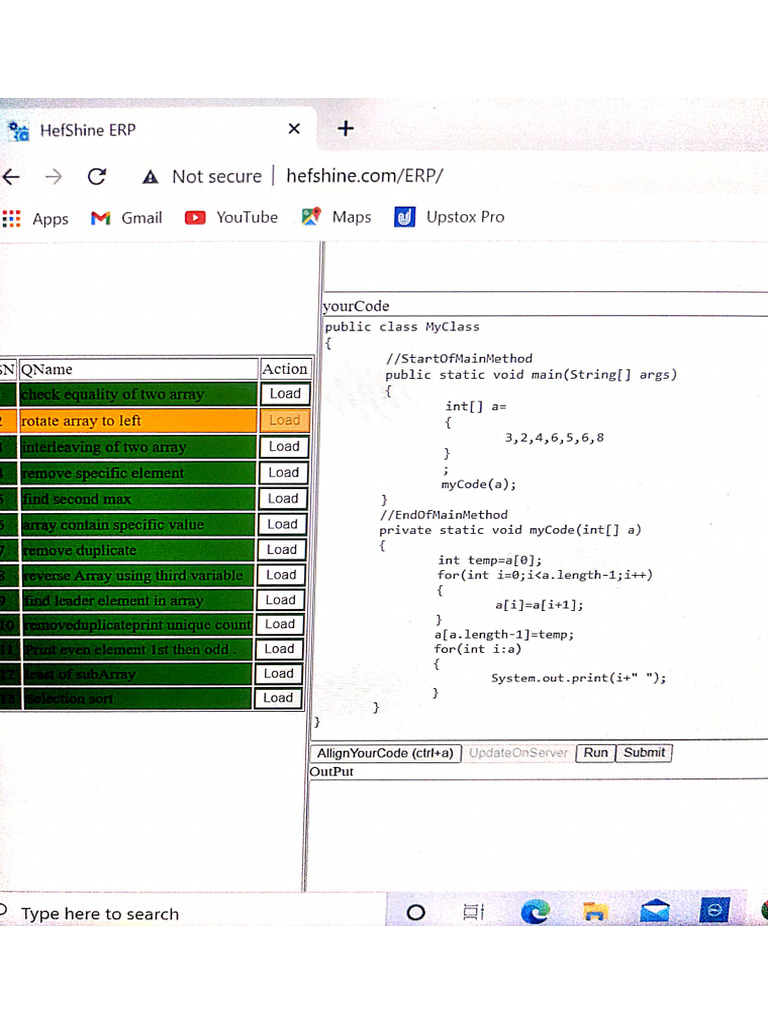This screenshot has width=768, height=1024.
Task: Open the Gmail bookmark
Action: [127, 217]
